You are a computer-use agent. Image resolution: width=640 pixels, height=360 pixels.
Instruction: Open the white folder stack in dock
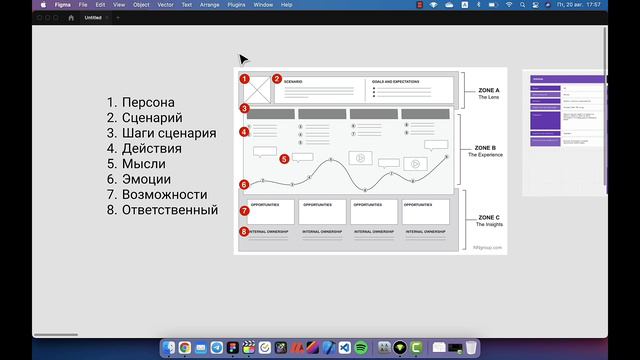(439, 347)
